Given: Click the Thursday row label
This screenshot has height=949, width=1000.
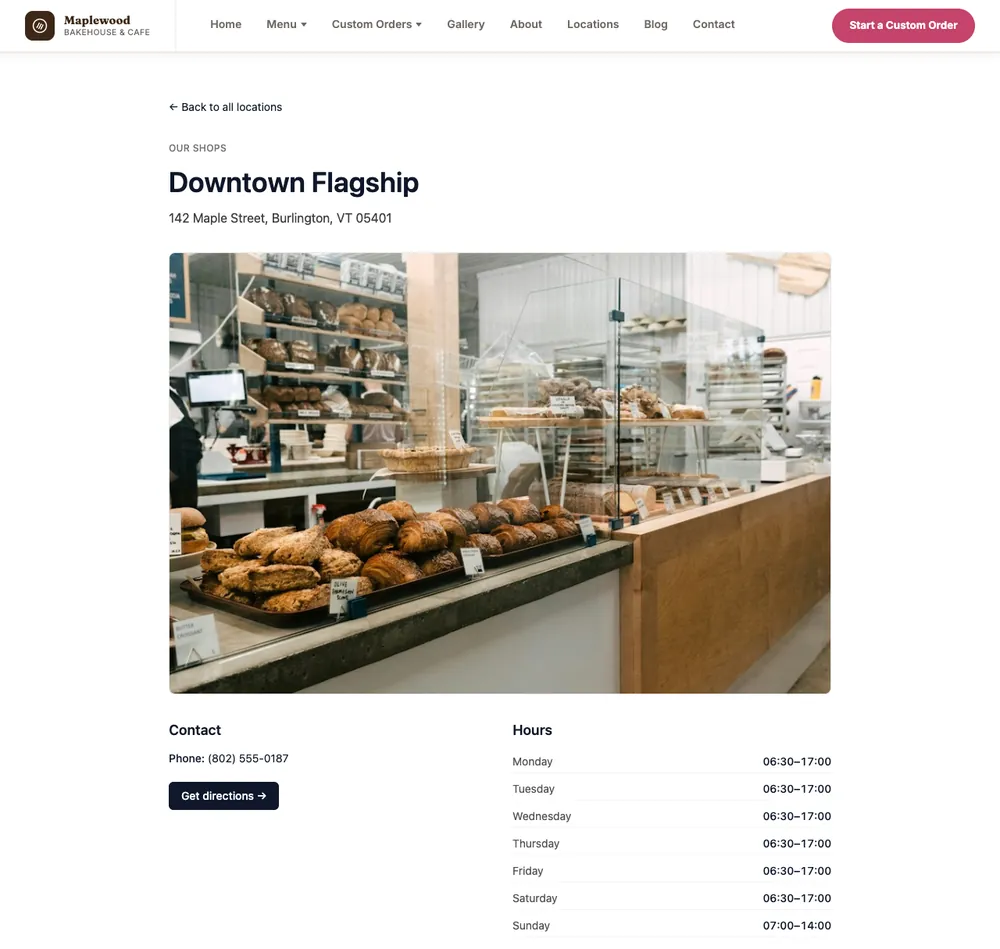Looking at the screenshot, I should coord(536,844).
